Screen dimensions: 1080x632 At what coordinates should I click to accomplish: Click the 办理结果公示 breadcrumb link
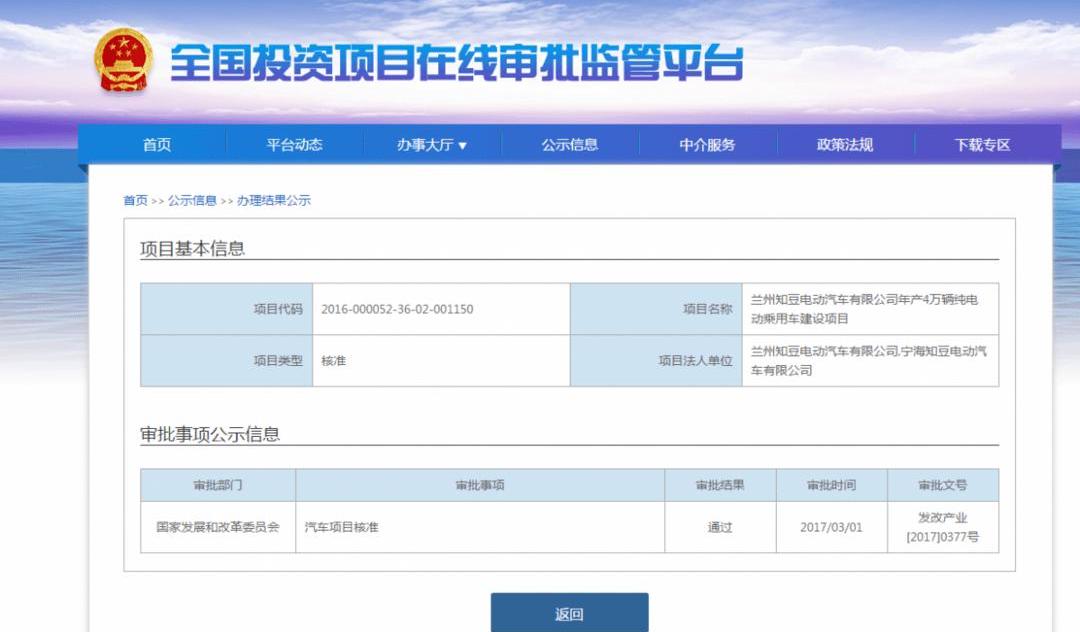click(x=273, y=200)
